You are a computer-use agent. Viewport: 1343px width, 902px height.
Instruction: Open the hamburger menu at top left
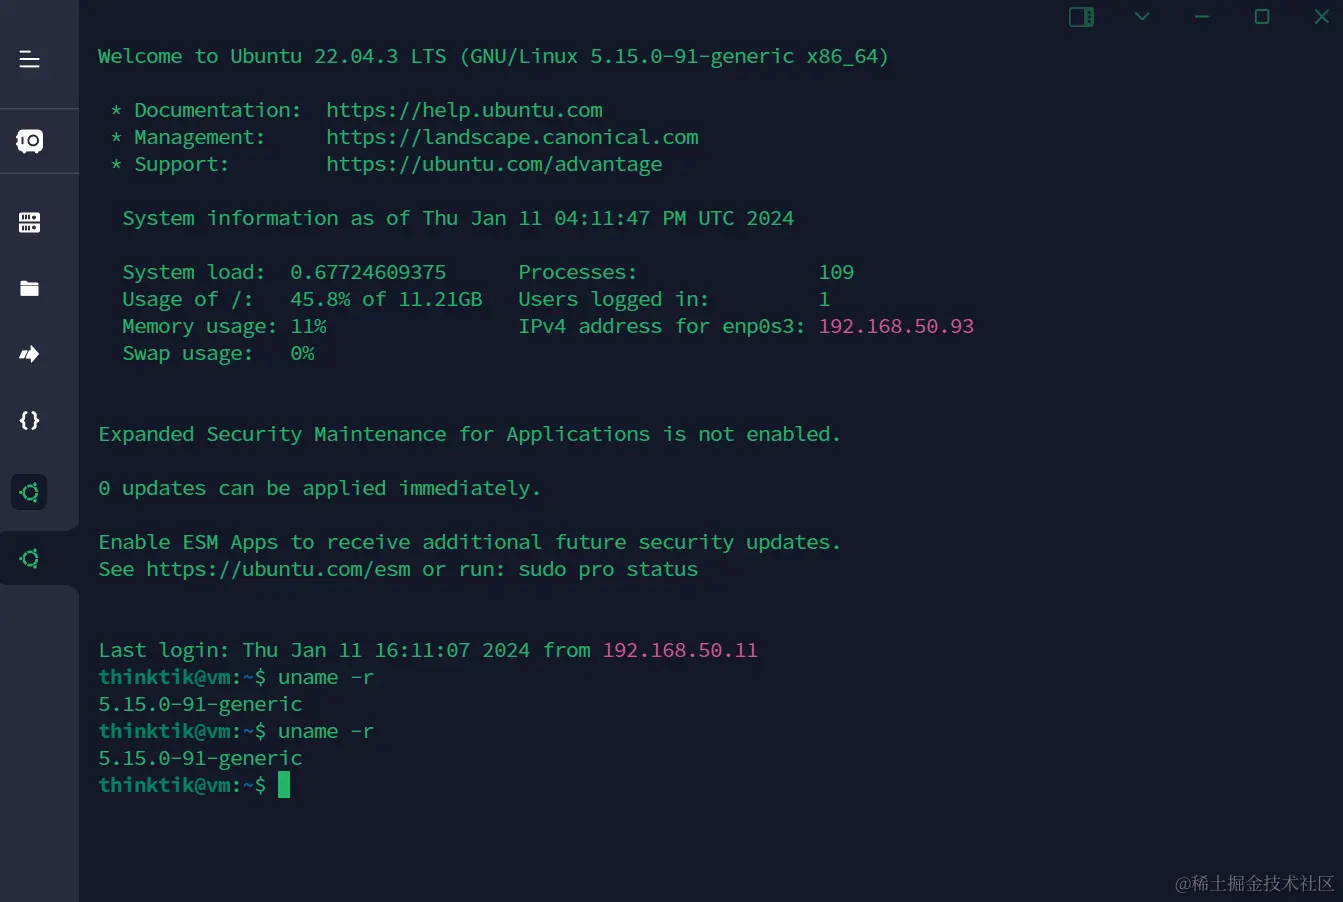pos(29,61)
